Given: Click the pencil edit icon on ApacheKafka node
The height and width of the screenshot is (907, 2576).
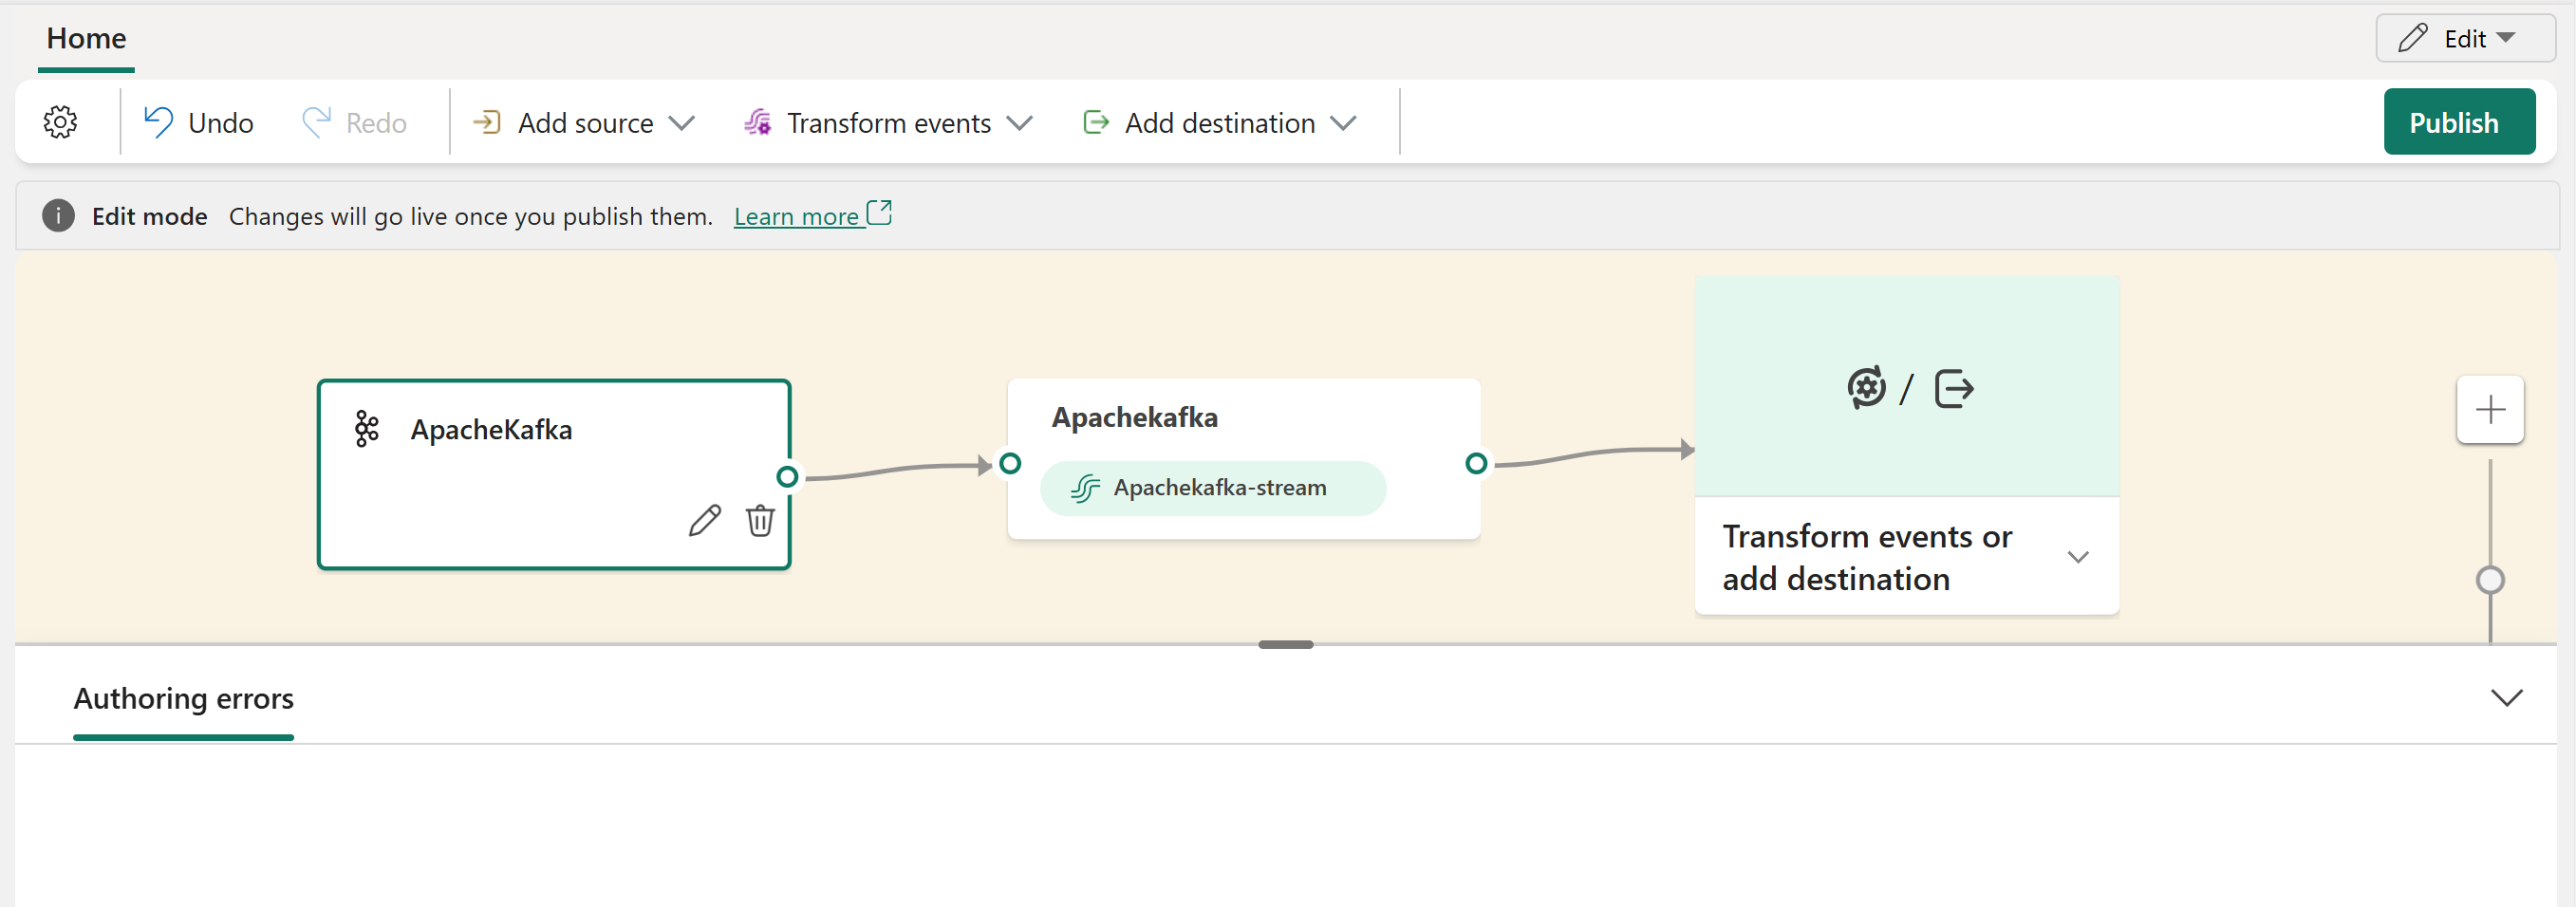Looking at the screenshot, I should 704,520.
